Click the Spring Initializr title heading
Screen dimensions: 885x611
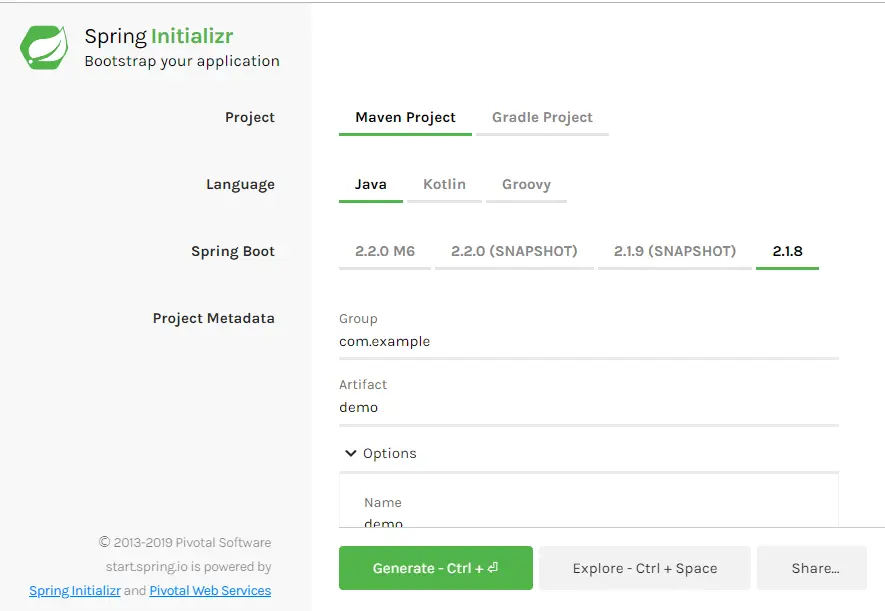point(159,36)
